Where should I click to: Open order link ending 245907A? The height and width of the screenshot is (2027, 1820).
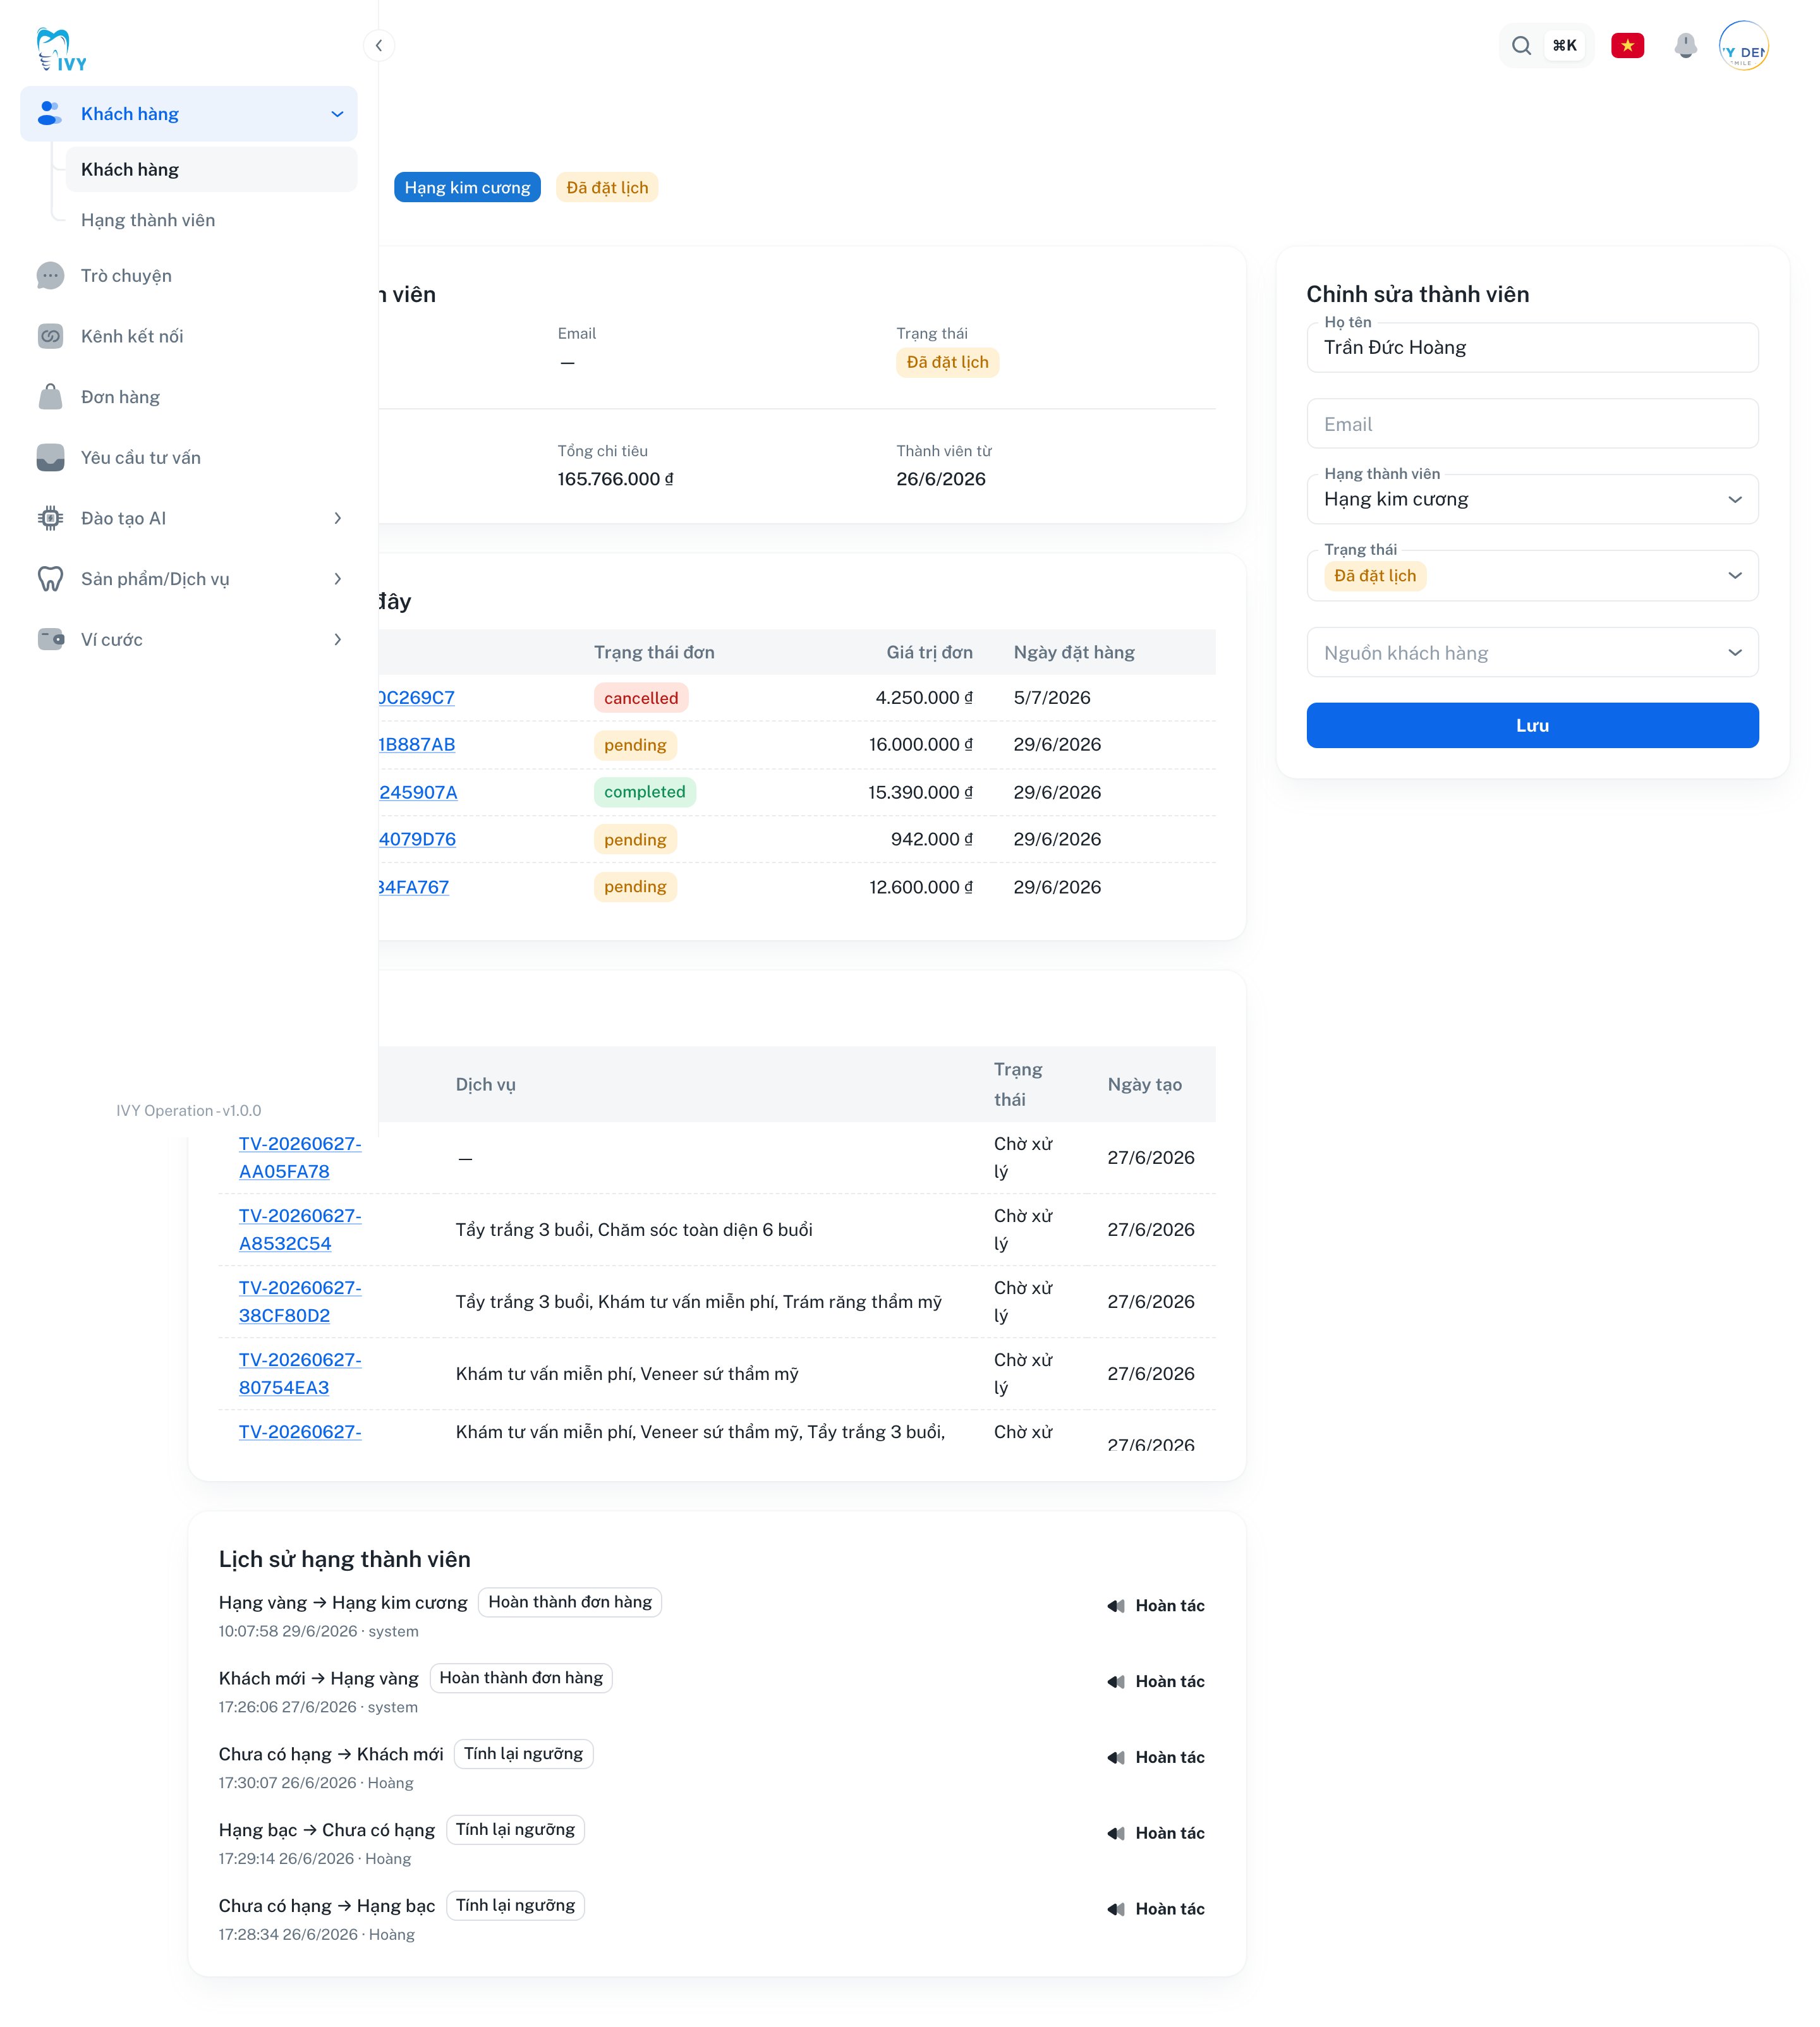coord(418,792)
